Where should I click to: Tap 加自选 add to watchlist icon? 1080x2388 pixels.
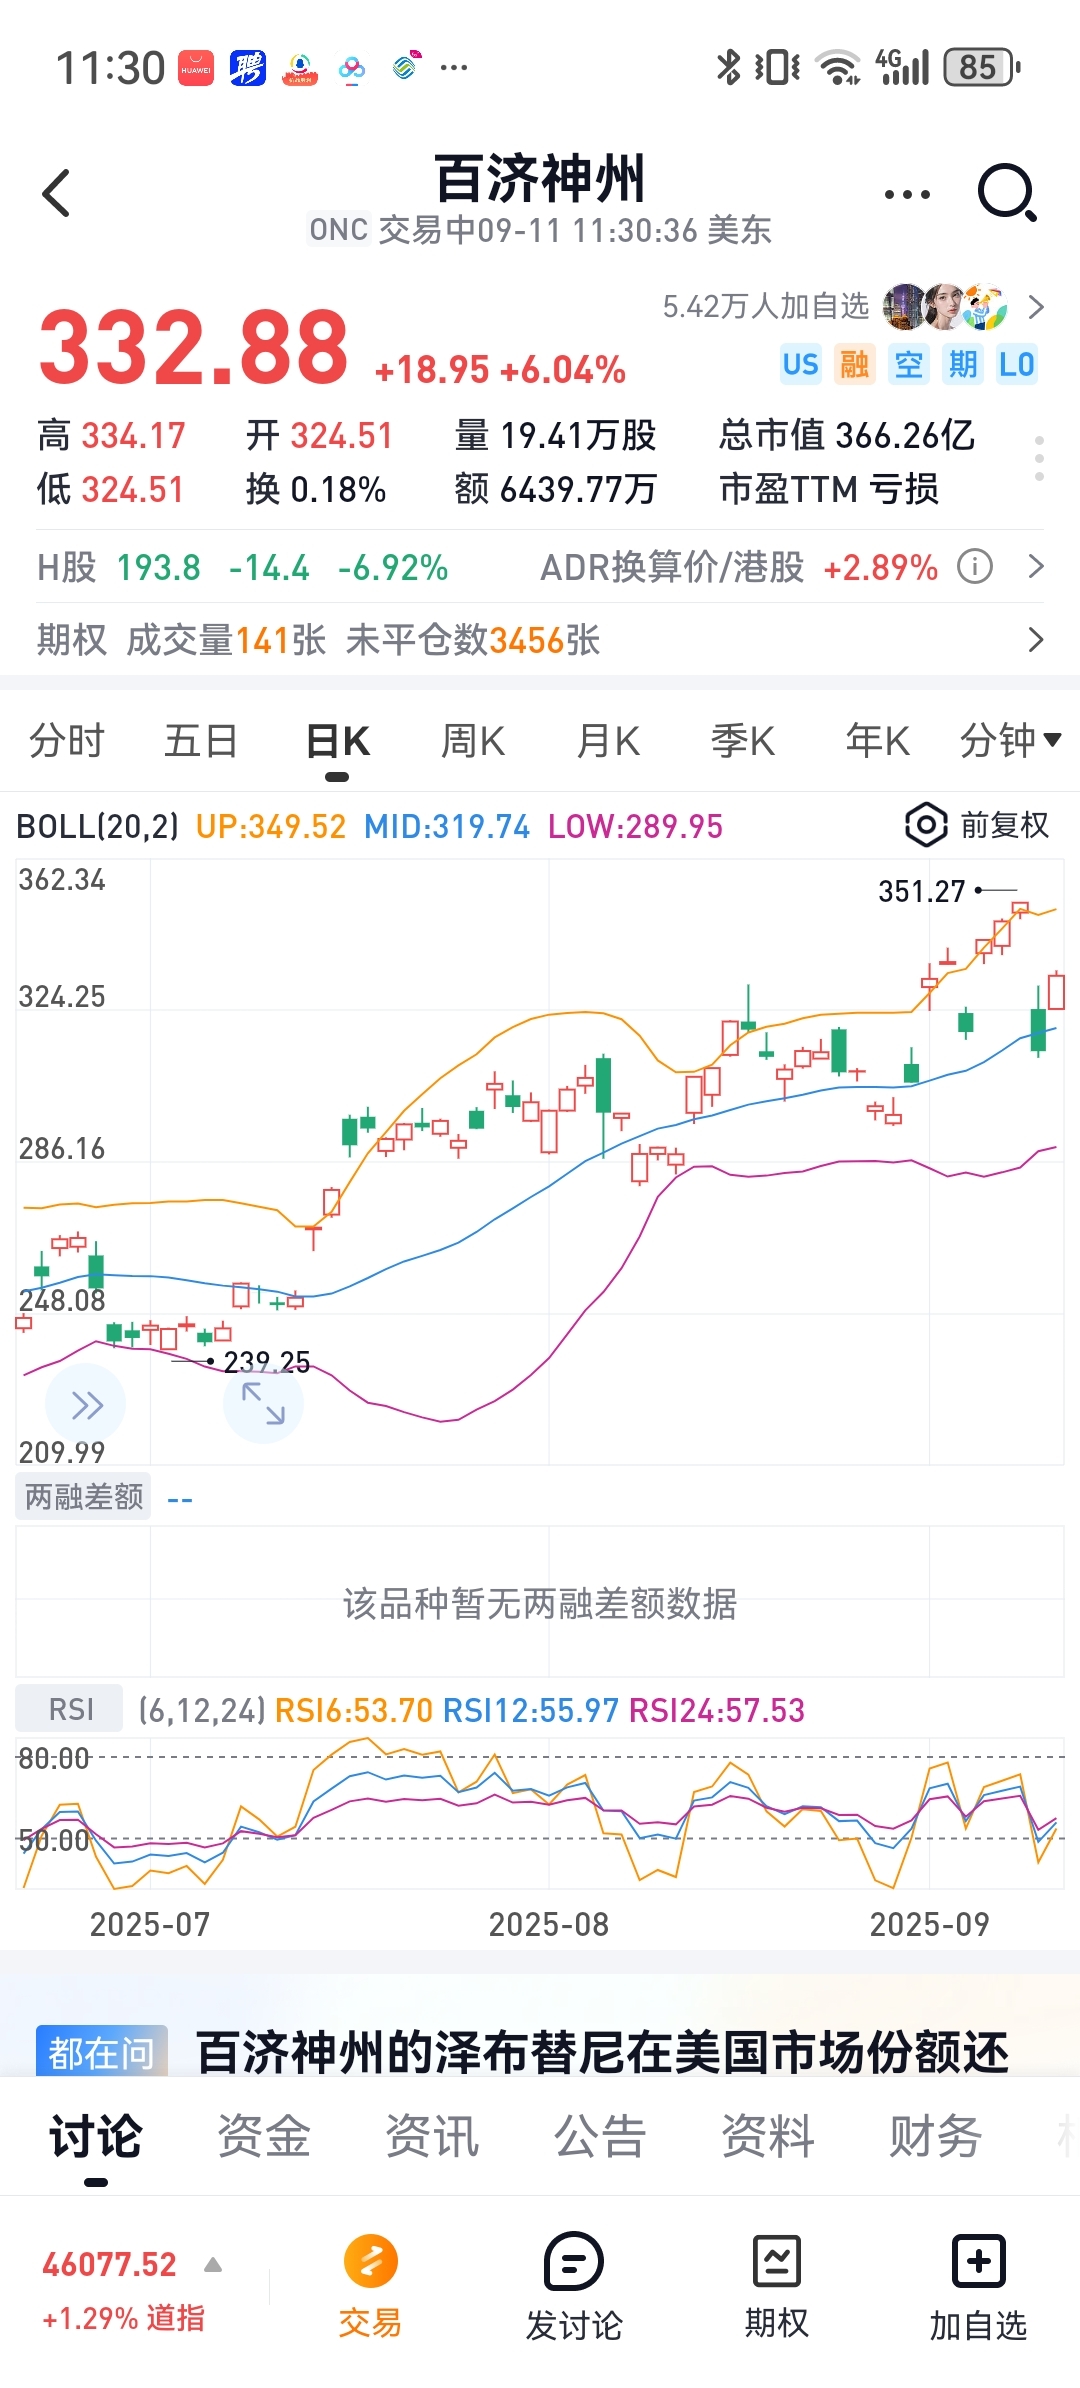[x=978, y=2288]
